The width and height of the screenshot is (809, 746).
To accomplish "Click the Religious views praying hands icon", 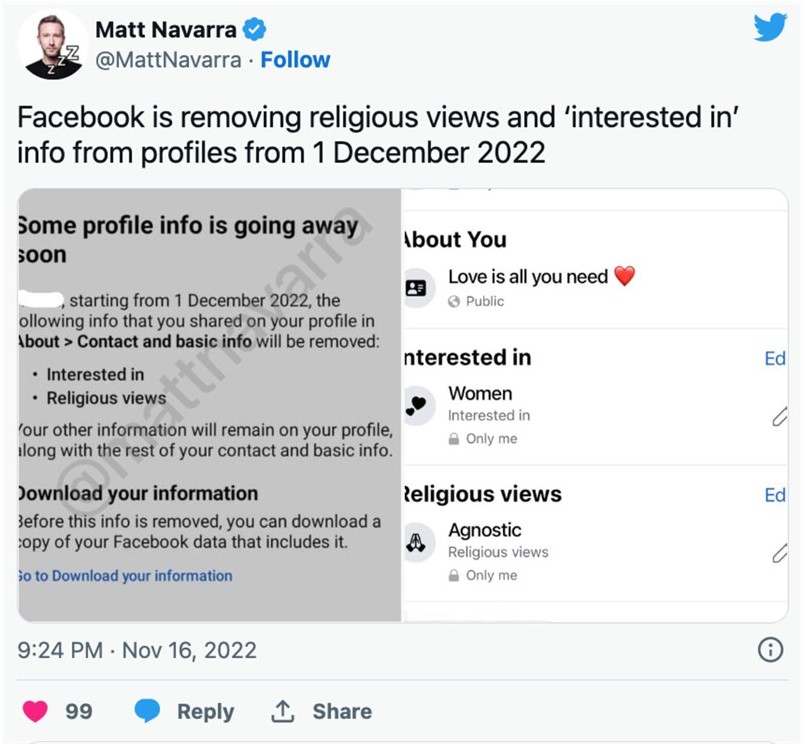I will pos(417,542).
